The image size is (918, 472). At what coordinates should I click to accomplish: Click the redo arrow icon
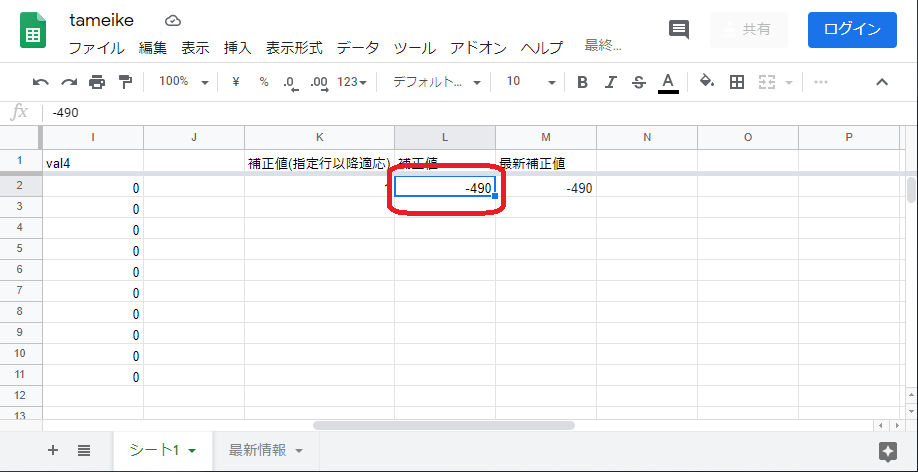[x=68, y=82]
